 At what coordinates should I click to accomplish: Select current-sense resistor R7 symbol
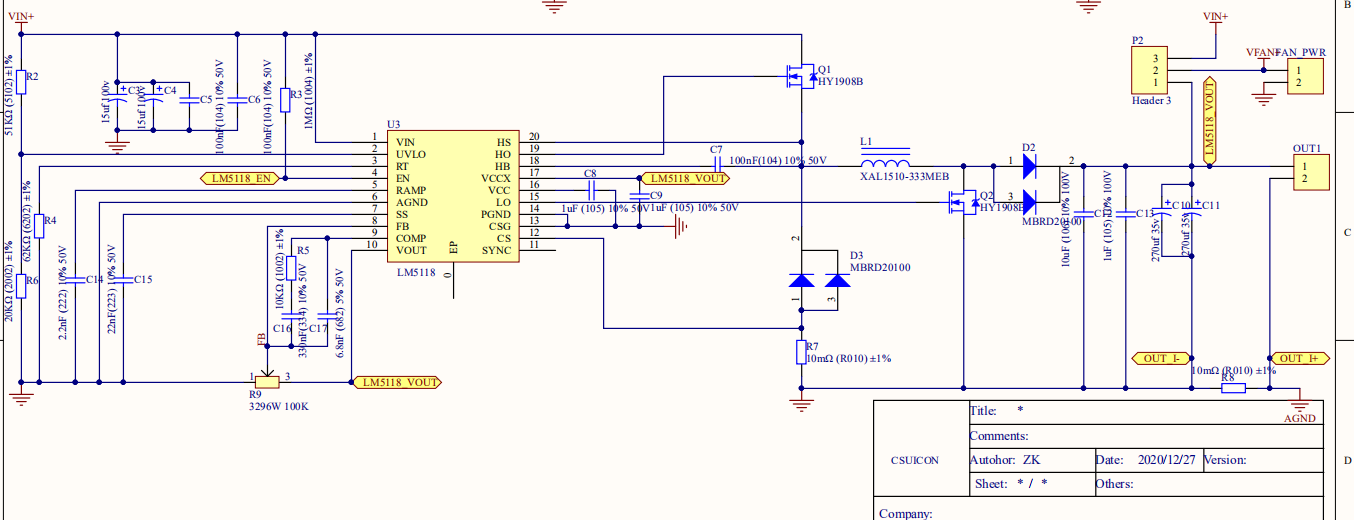801,352
